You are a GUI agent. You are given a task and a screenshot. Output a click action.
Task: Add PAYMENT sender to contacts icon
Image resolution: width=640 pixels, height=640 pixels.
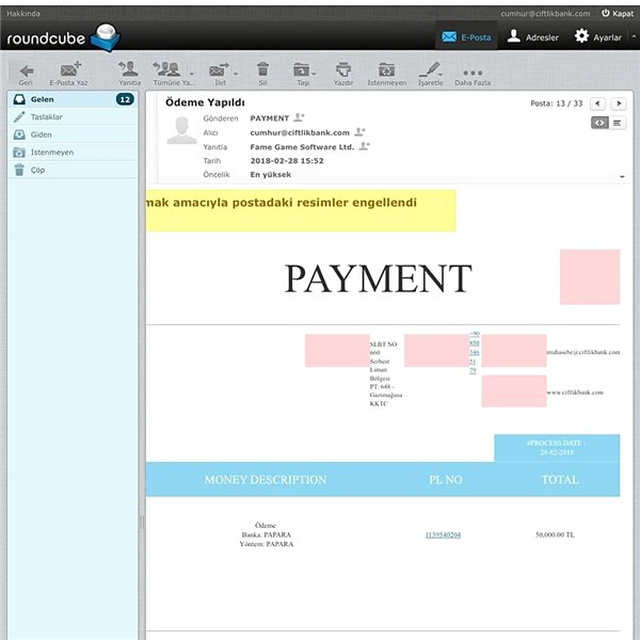(x=299, y=118)
